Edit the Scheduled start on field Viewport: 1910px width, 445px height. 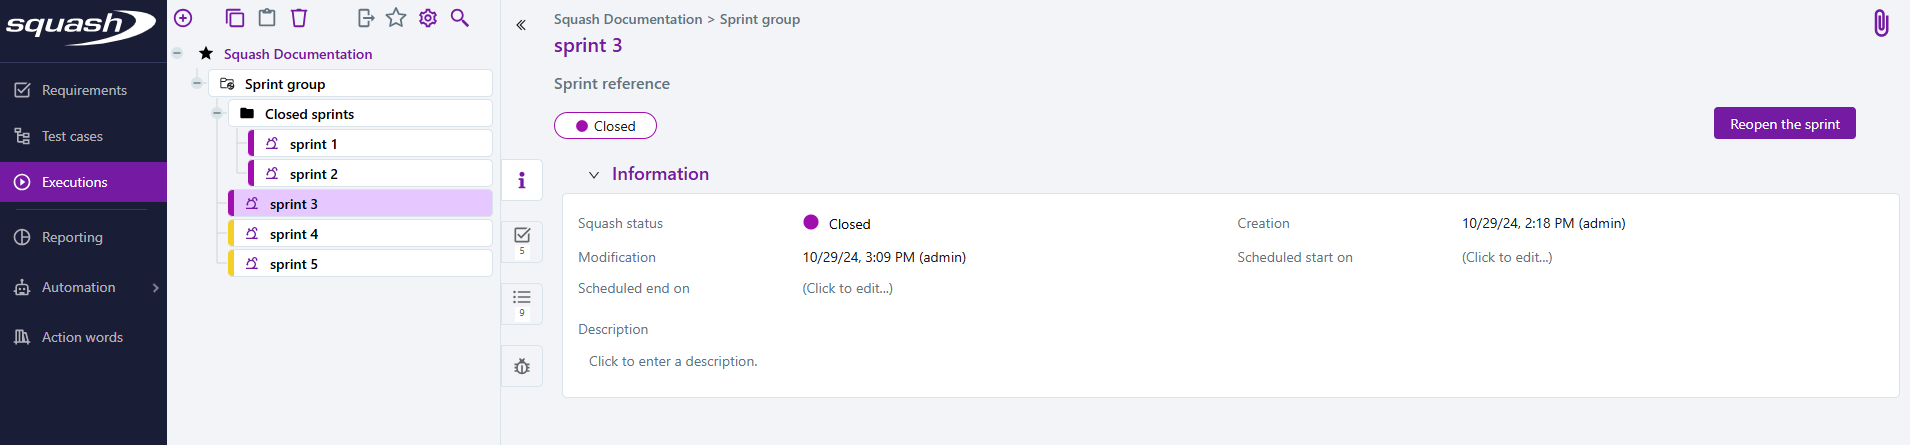[1506, 257]
